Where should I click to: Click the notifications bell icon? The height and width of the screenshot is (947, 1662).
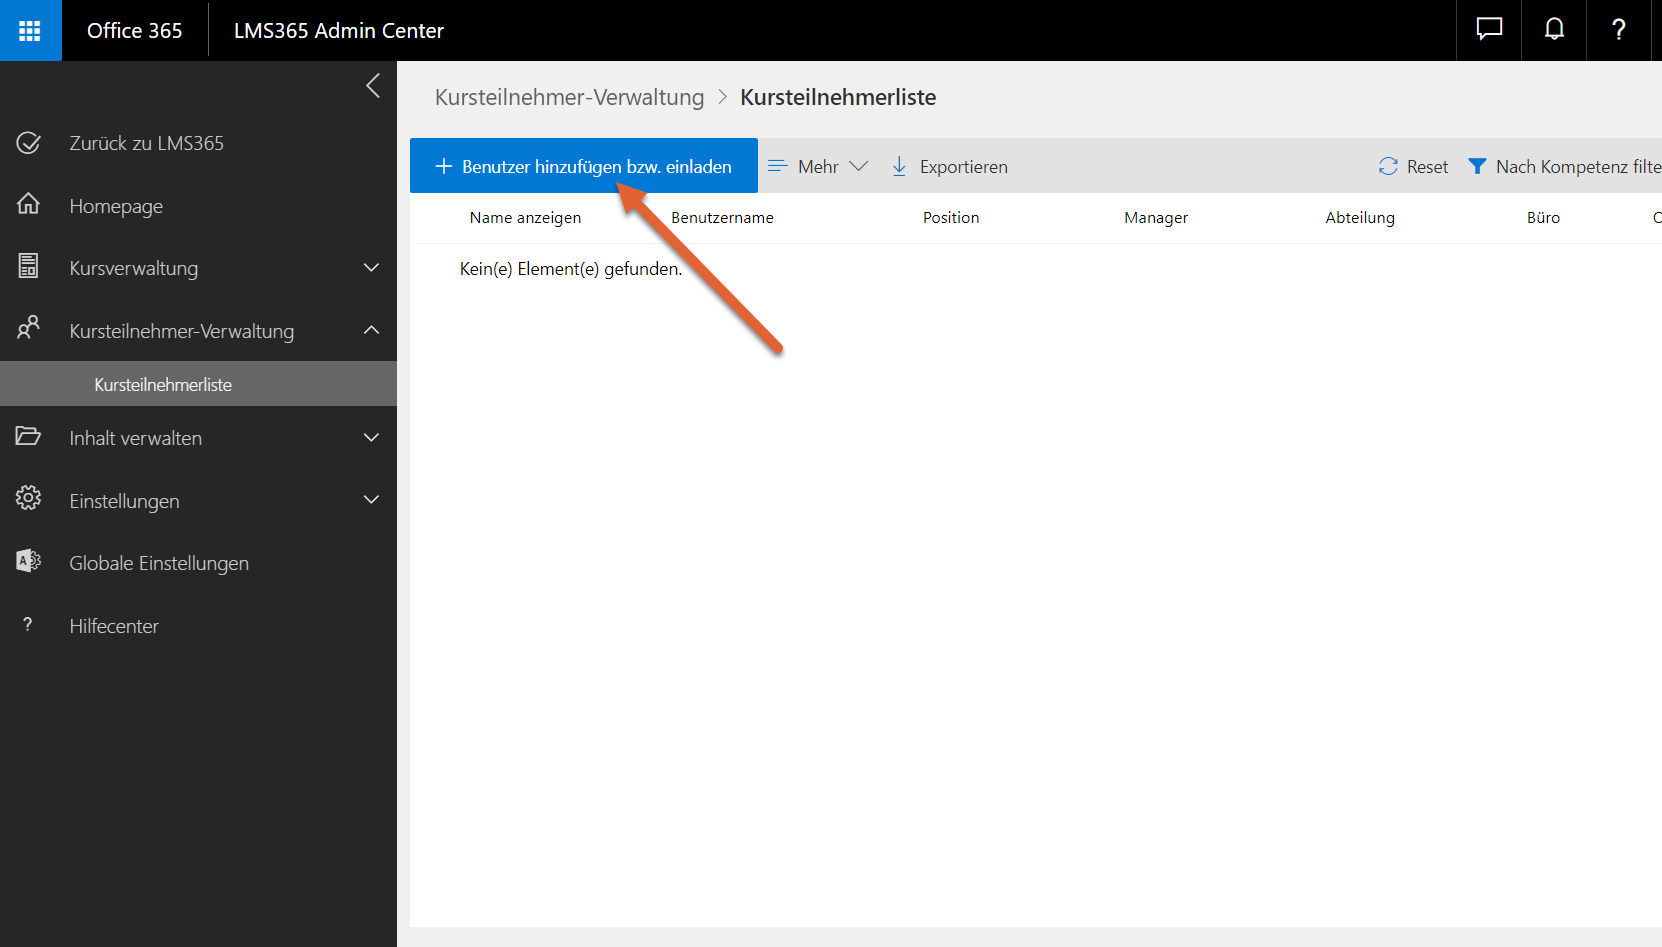click(1554, 30)
